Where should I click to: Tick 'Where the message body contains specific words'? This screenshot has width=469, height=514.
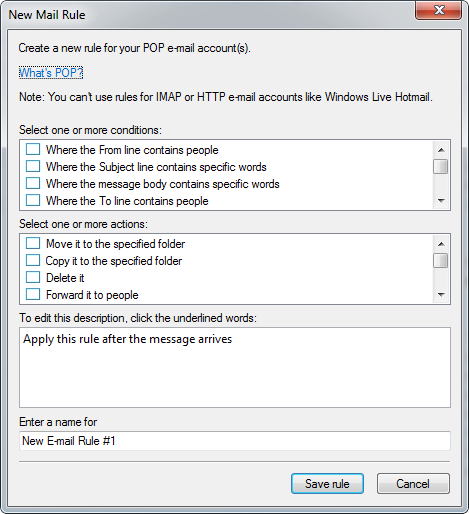coord(33,183)
